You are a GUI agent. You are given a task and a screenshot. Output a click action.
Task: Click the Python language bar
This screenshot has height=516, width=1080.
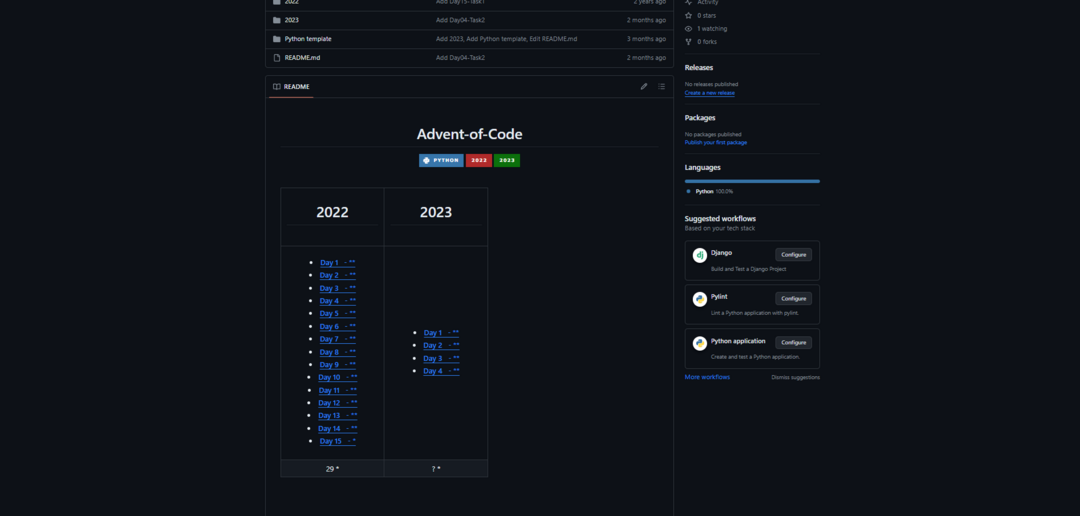point(752,181)
